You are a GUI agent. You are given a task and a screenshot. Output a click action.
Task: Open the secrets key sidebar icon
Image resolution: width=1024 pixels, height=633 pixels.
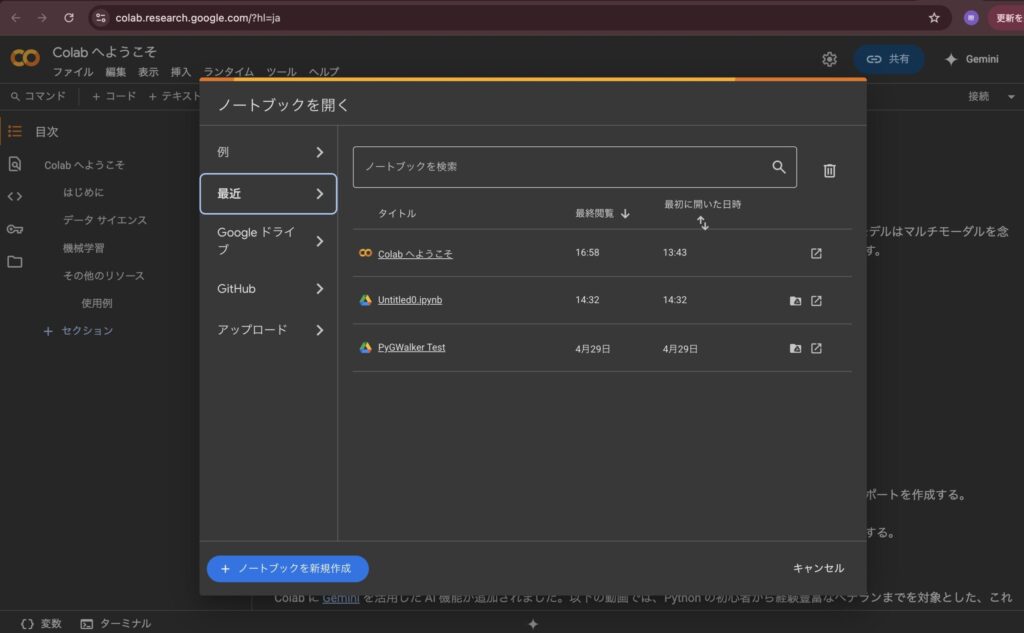pos(15,229)
